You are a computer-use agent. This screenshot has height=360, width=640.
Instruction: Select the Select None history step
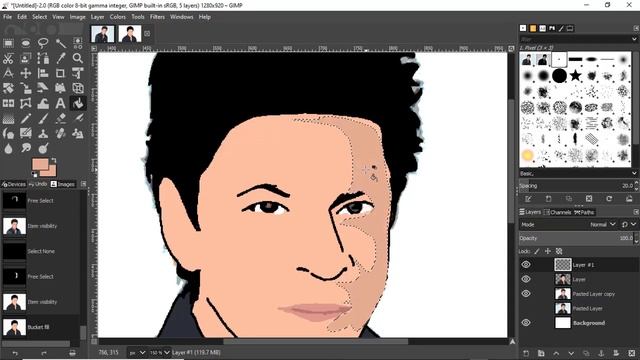40,251
